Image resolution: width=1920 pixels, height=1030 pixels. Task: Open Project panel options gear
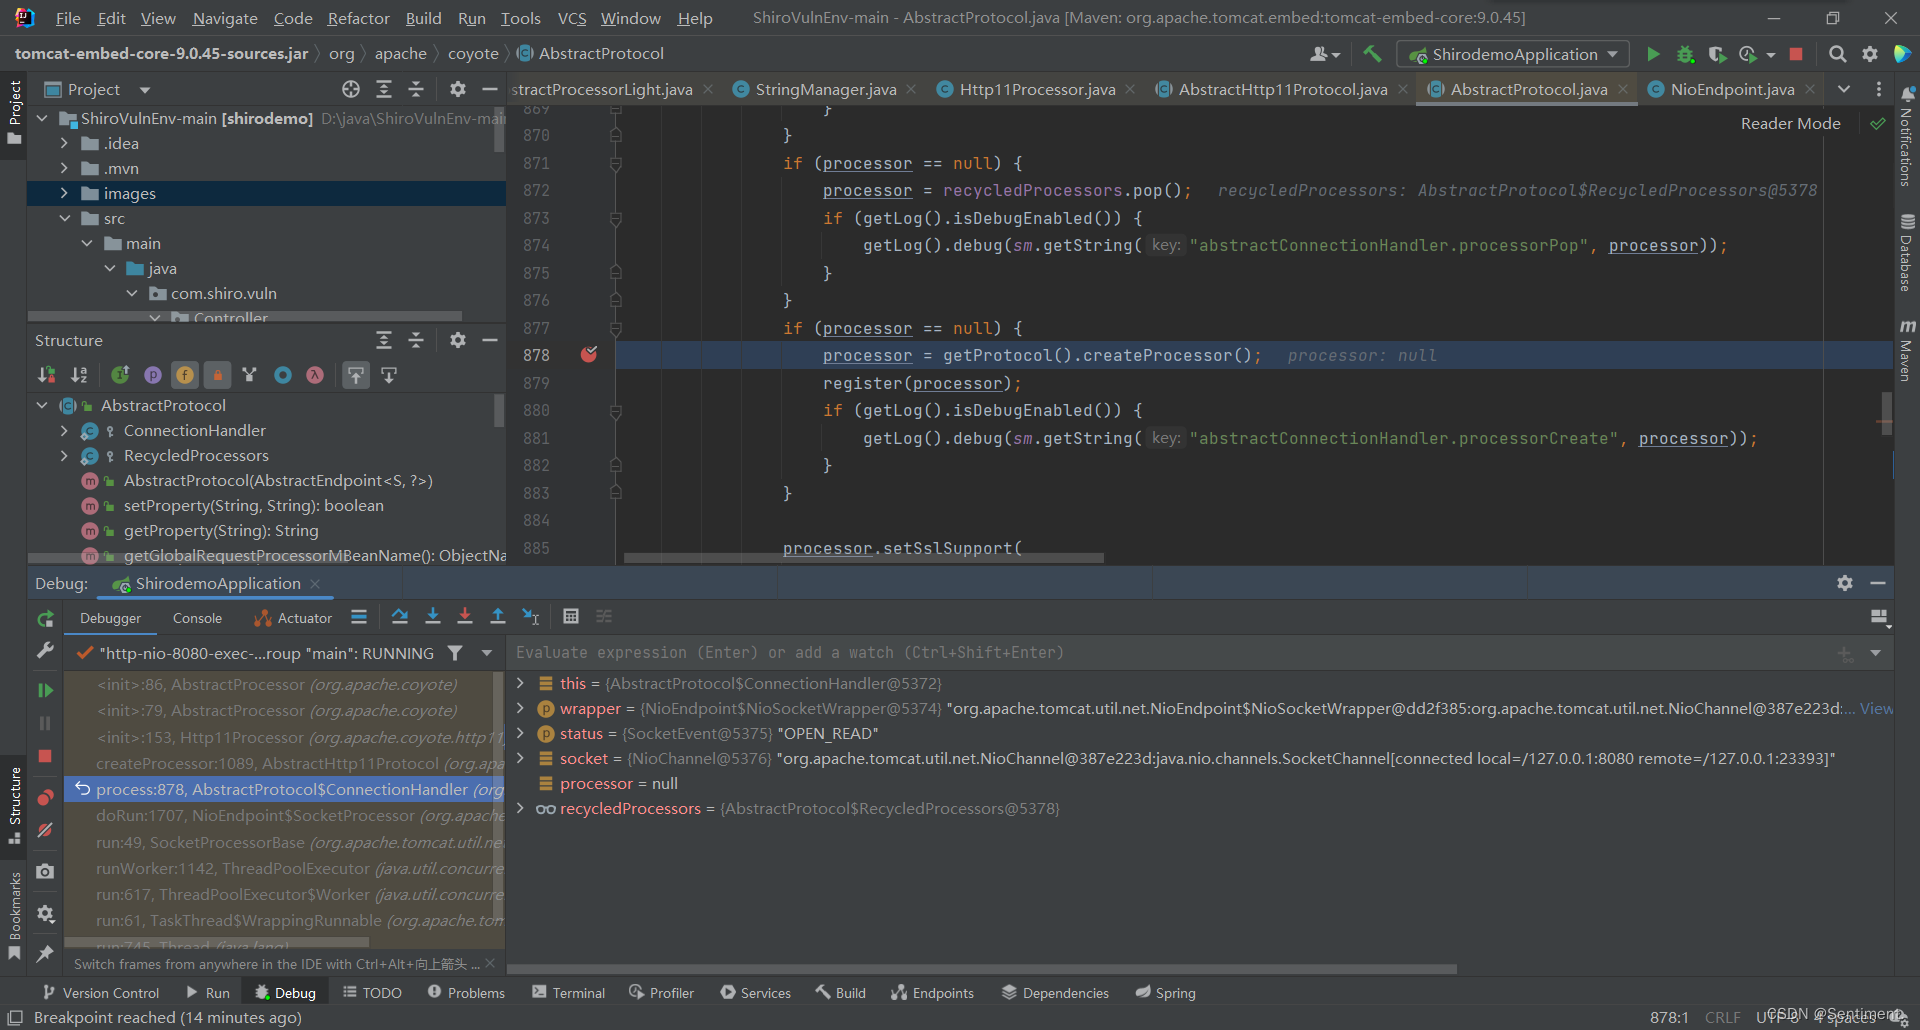(457, 89)
